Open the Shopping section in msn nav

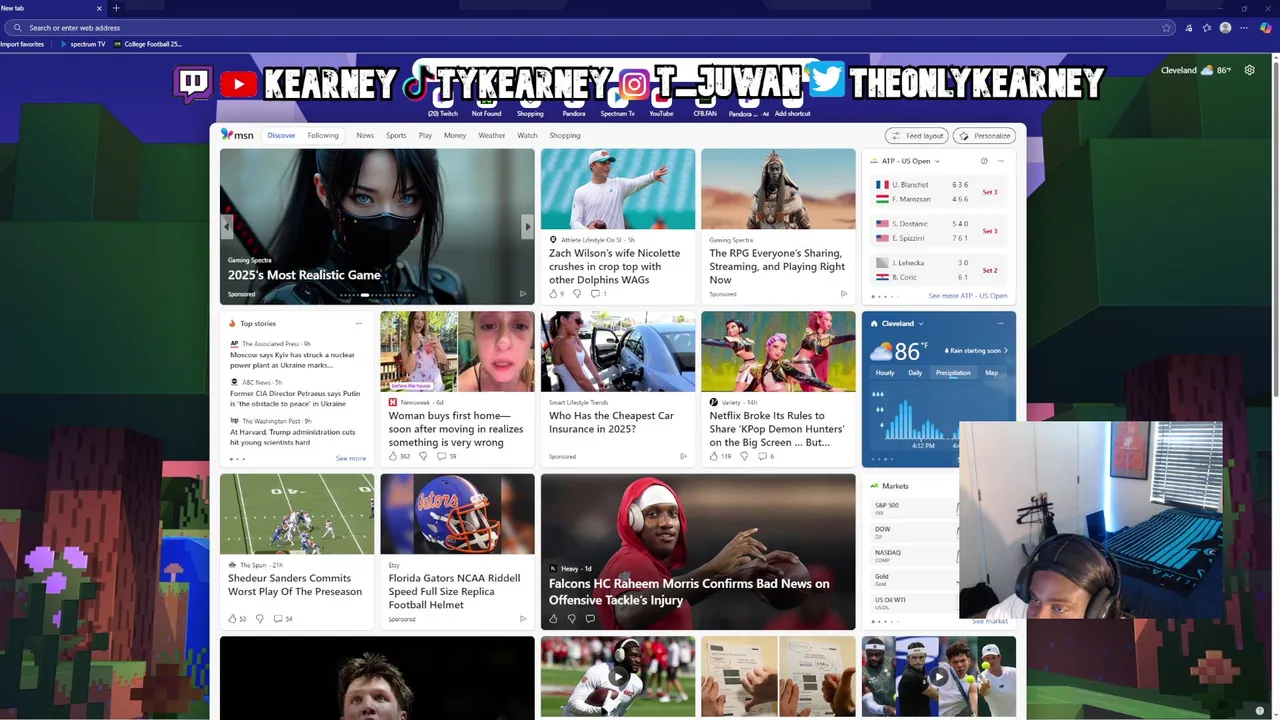[x=565, y=135]
